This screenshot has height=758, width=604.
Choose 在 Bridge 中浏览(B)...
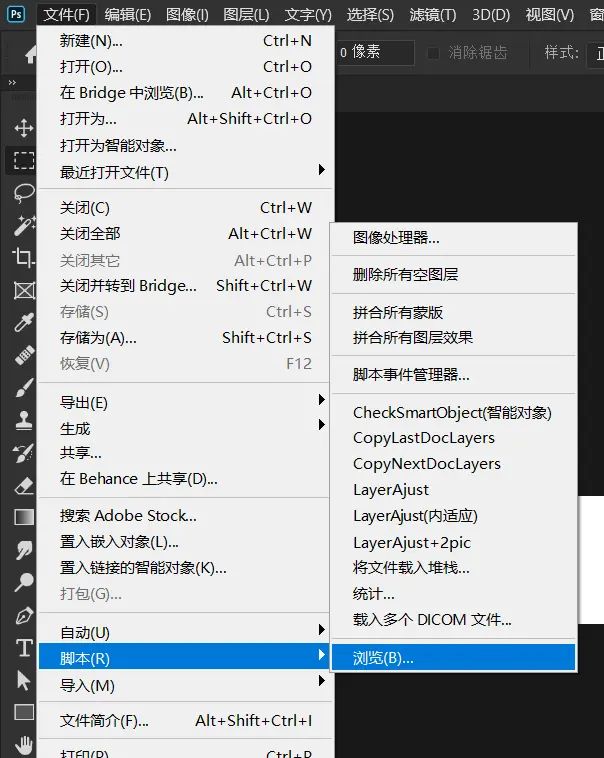pyautogui.click(x=186, y=92)
